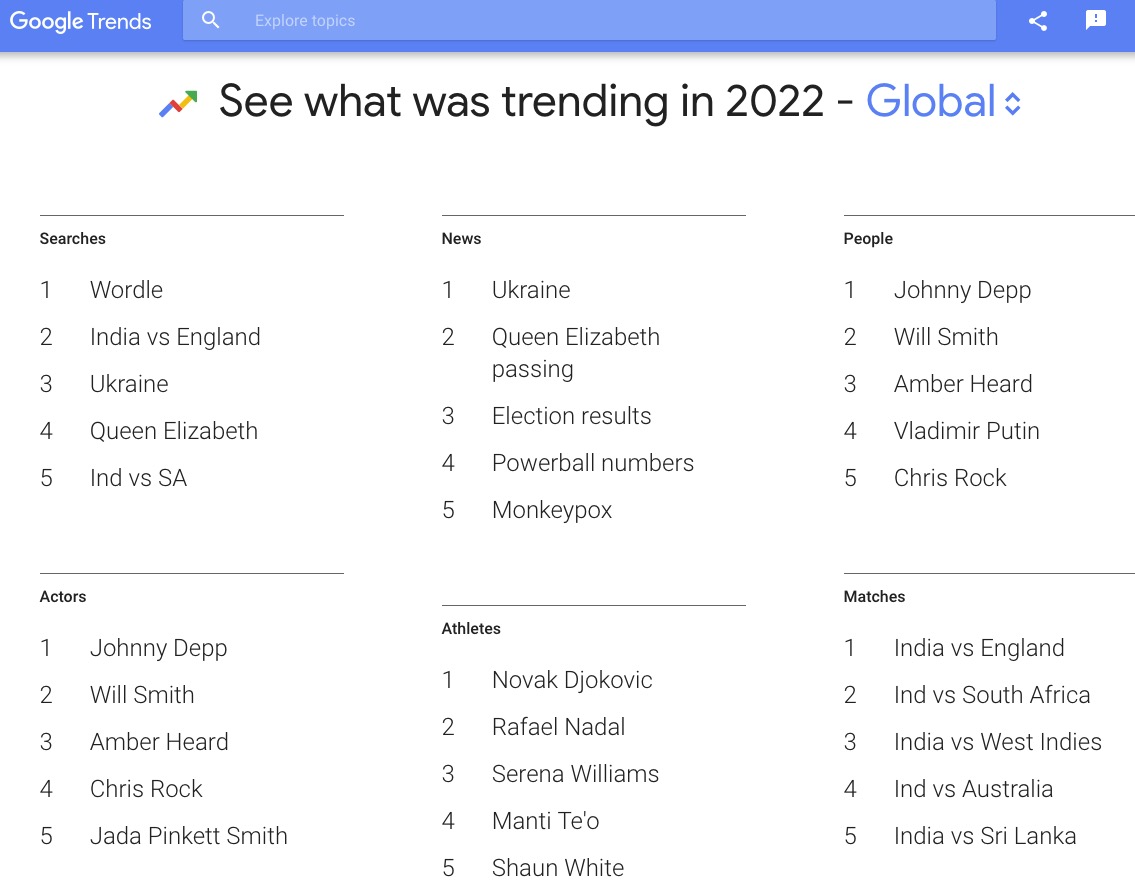
Task: Click the News category heading
Action: tap(461, 239)
